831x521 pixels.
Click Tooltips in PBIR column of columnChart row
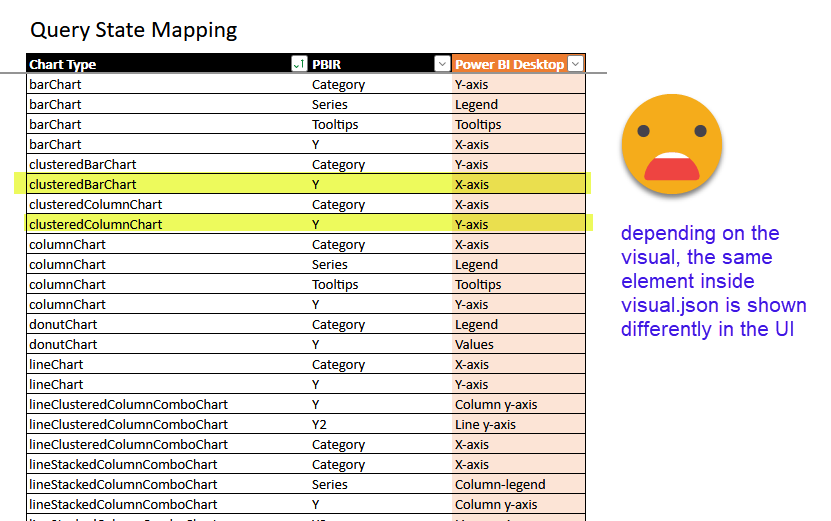pyautogui.click(x=335, y=284)
